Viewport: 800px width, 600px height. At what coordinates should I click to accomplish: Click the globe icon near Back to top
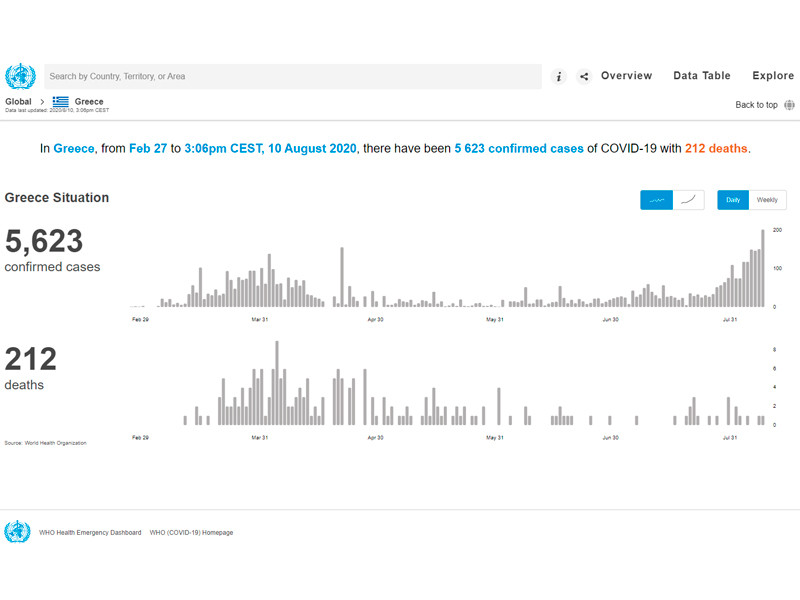pos(790,105)
